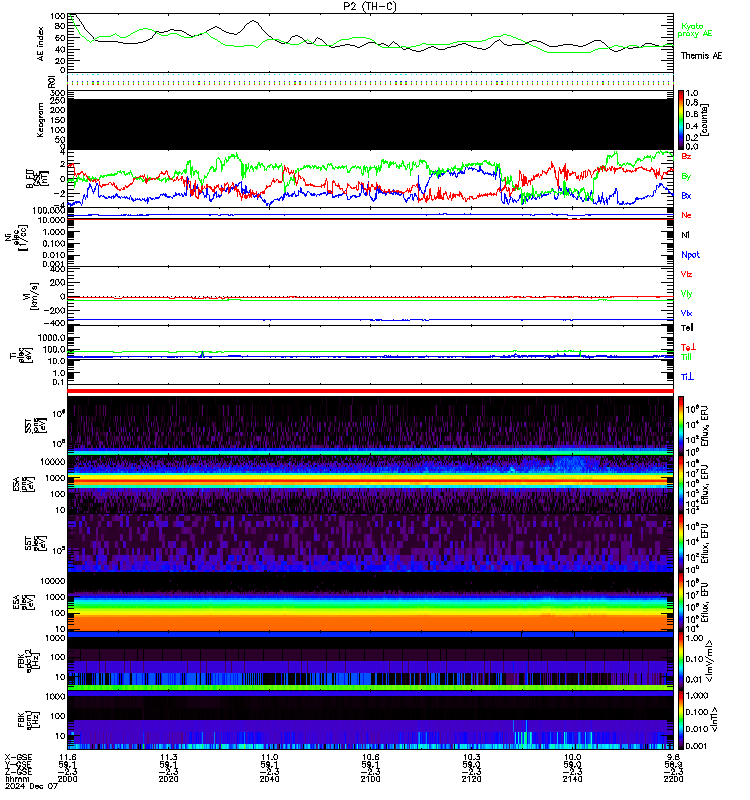
Task: Click inside the SST electrons spectrogram panel
Action: 370,543
